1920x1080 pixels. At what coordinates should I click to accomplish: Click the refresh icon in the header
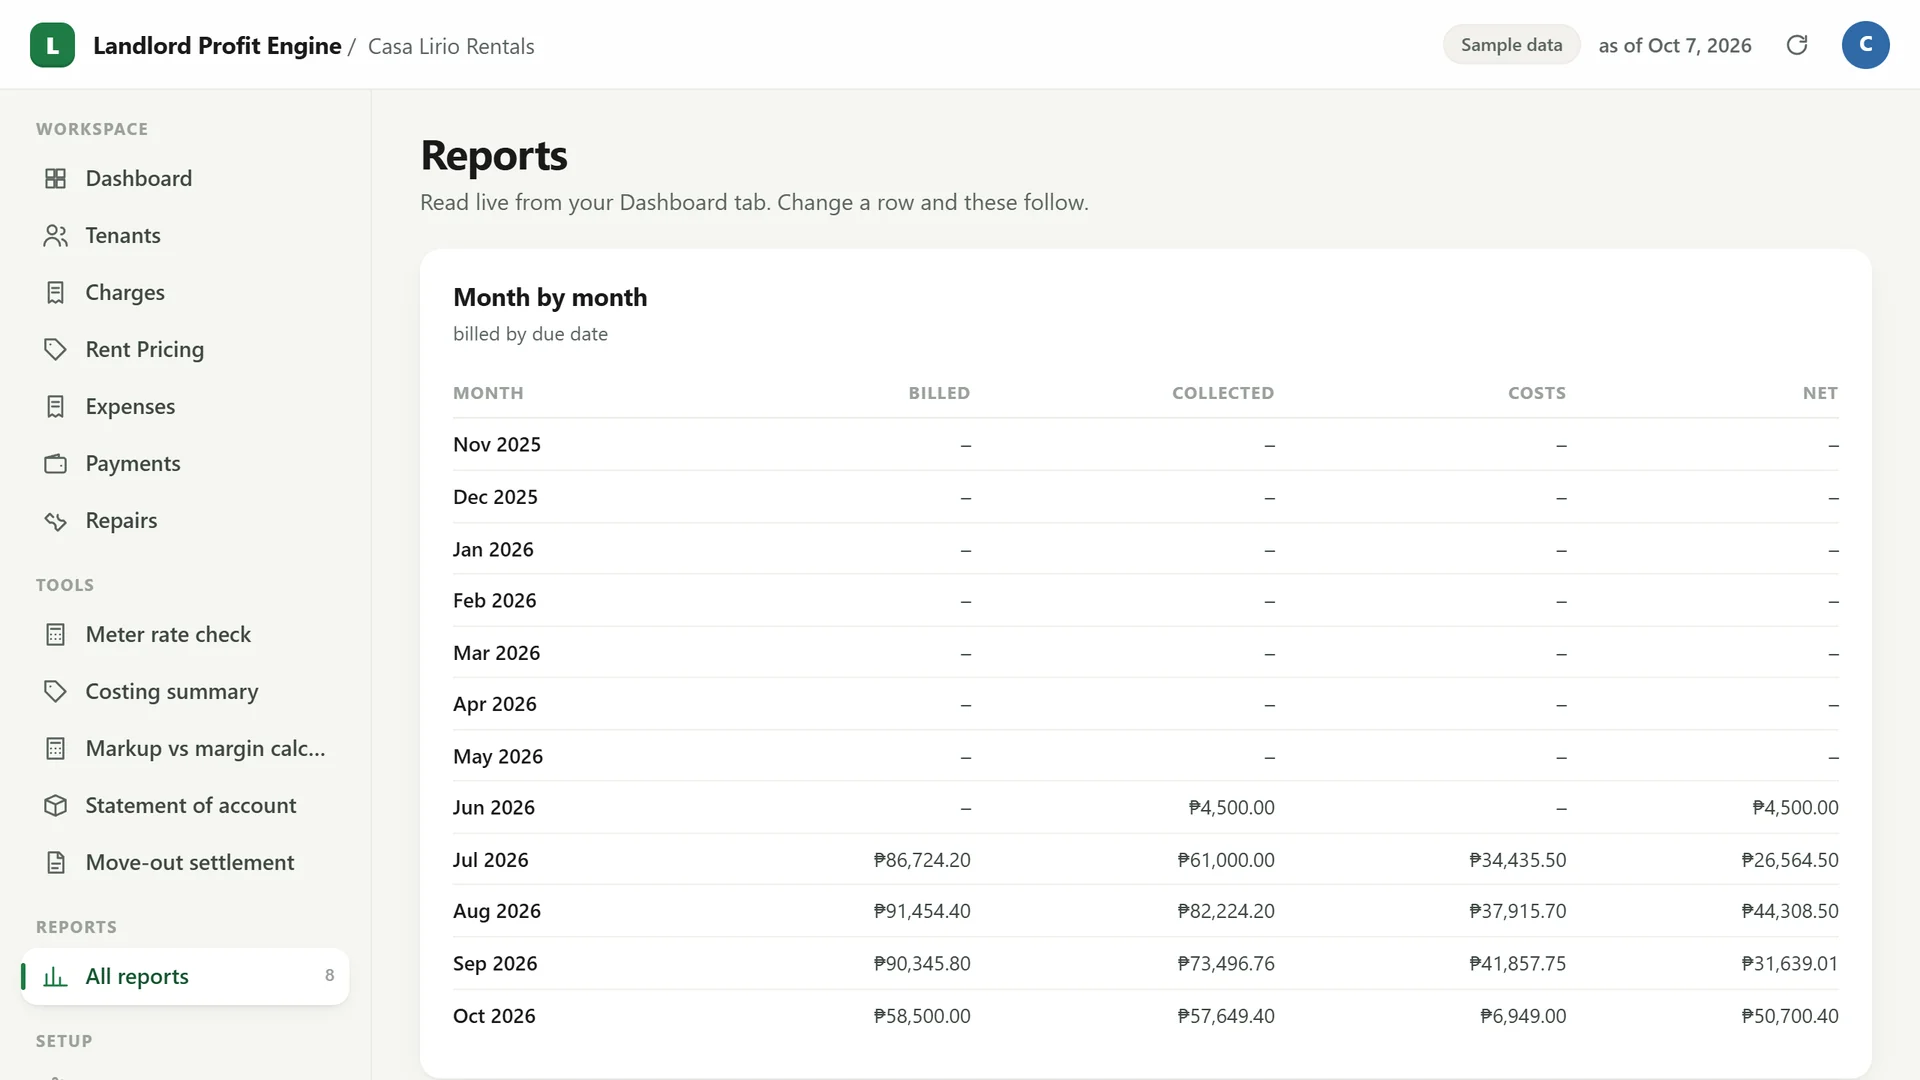1797,45
